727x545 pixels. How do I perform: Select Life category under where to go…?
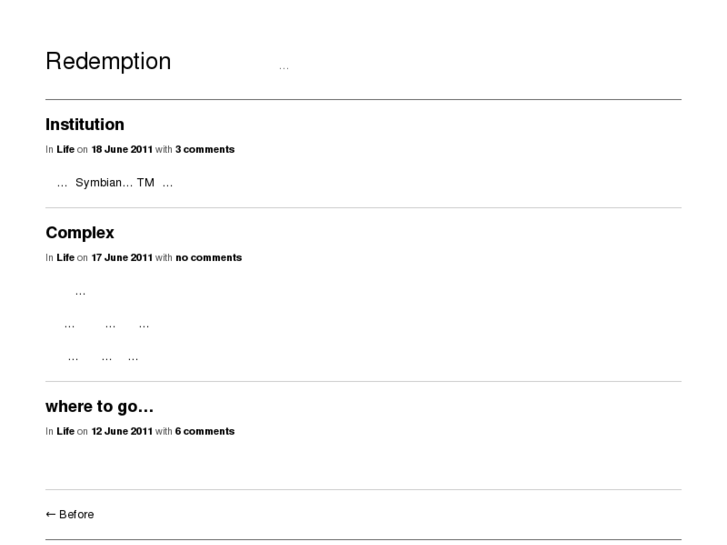coord(65,431)
